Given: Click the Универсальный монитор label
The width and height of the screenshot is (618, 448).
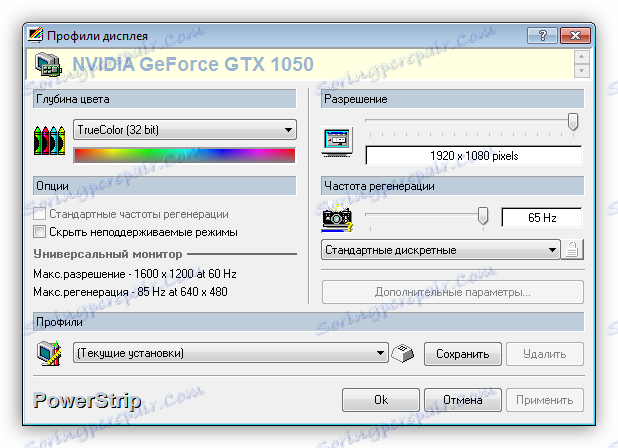Looking at the screenshot, I should [108, 254].
